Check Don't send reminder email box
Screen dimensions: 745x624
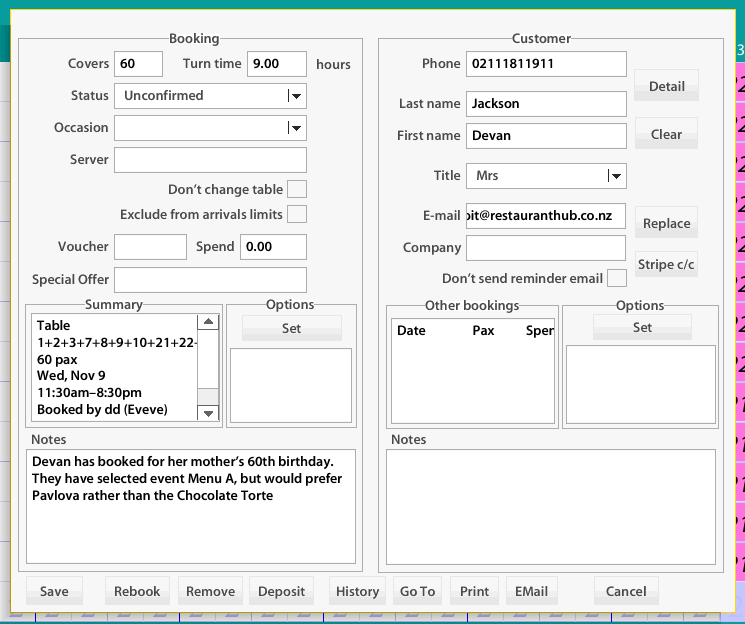(x=617, y=278)
